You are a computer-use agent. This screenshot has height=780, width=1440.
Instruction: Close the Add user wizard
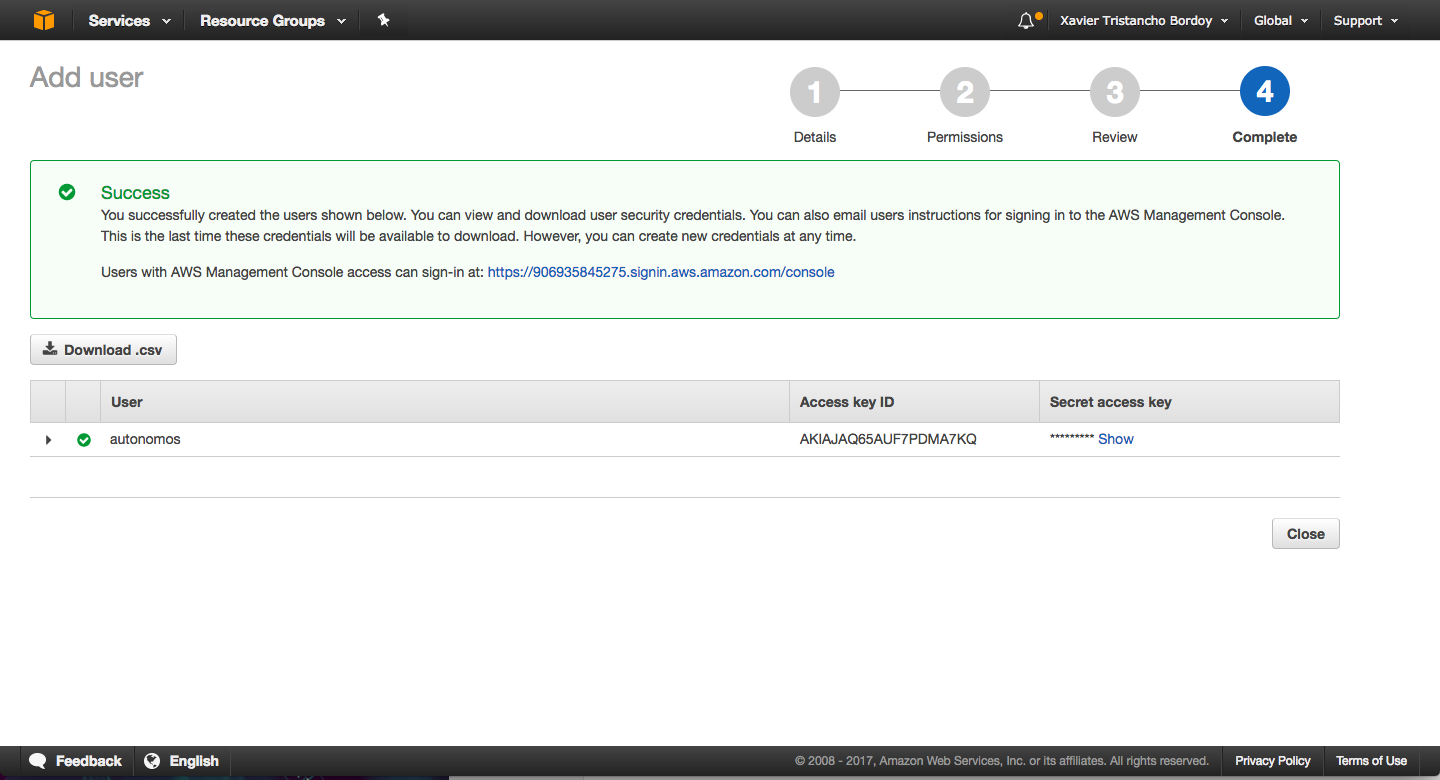click(x=1305, y=534)
